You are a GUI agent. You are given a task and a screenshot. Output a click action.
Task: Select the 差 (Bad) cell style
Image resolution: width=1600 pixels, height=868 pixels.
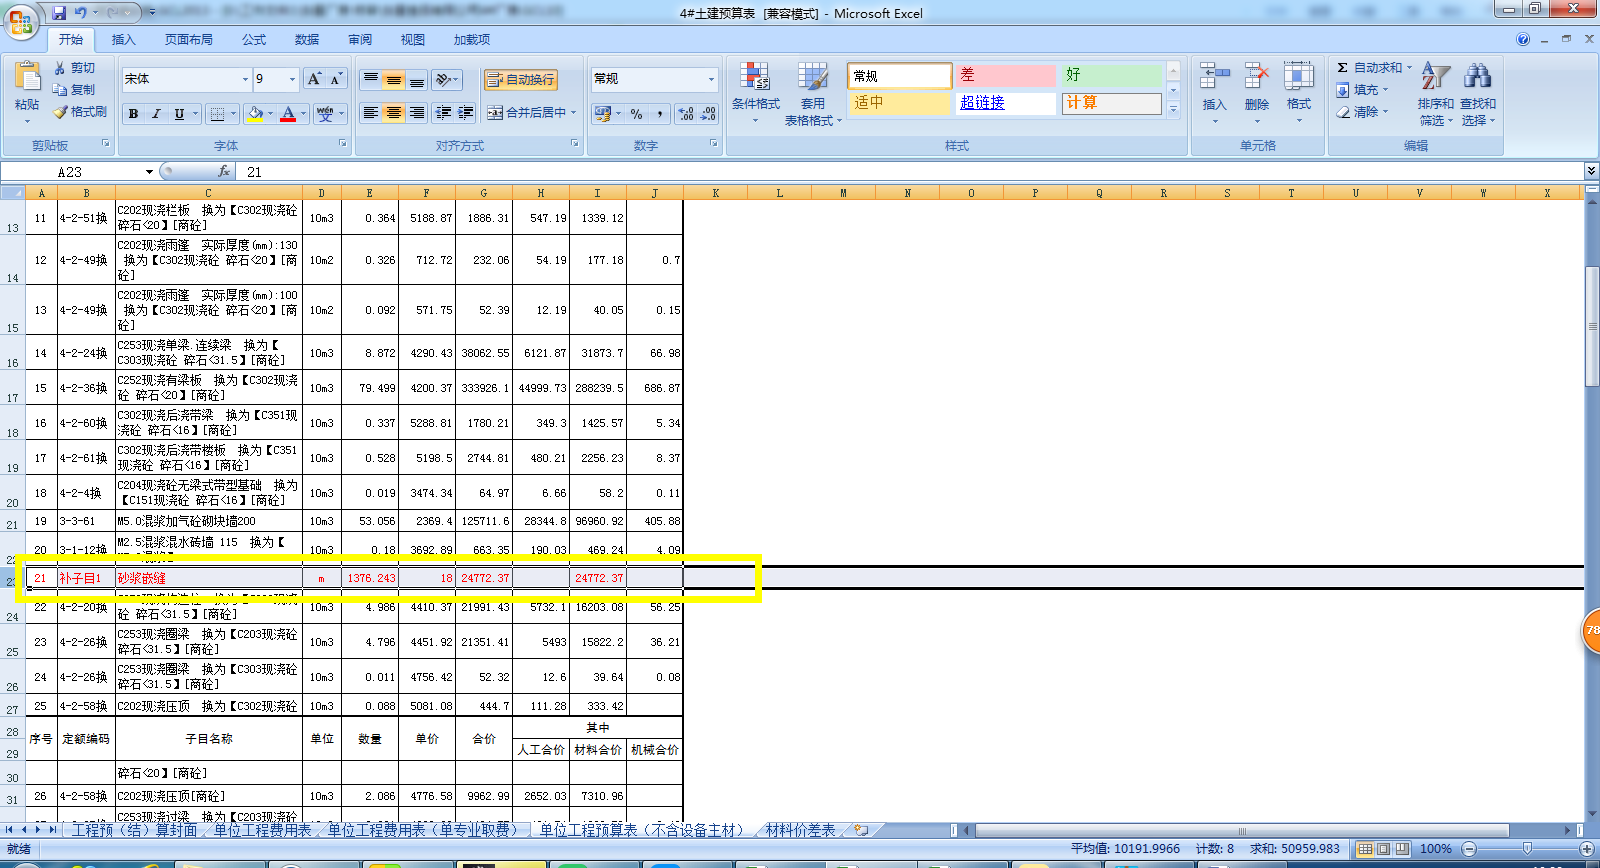pos(1006,76)
